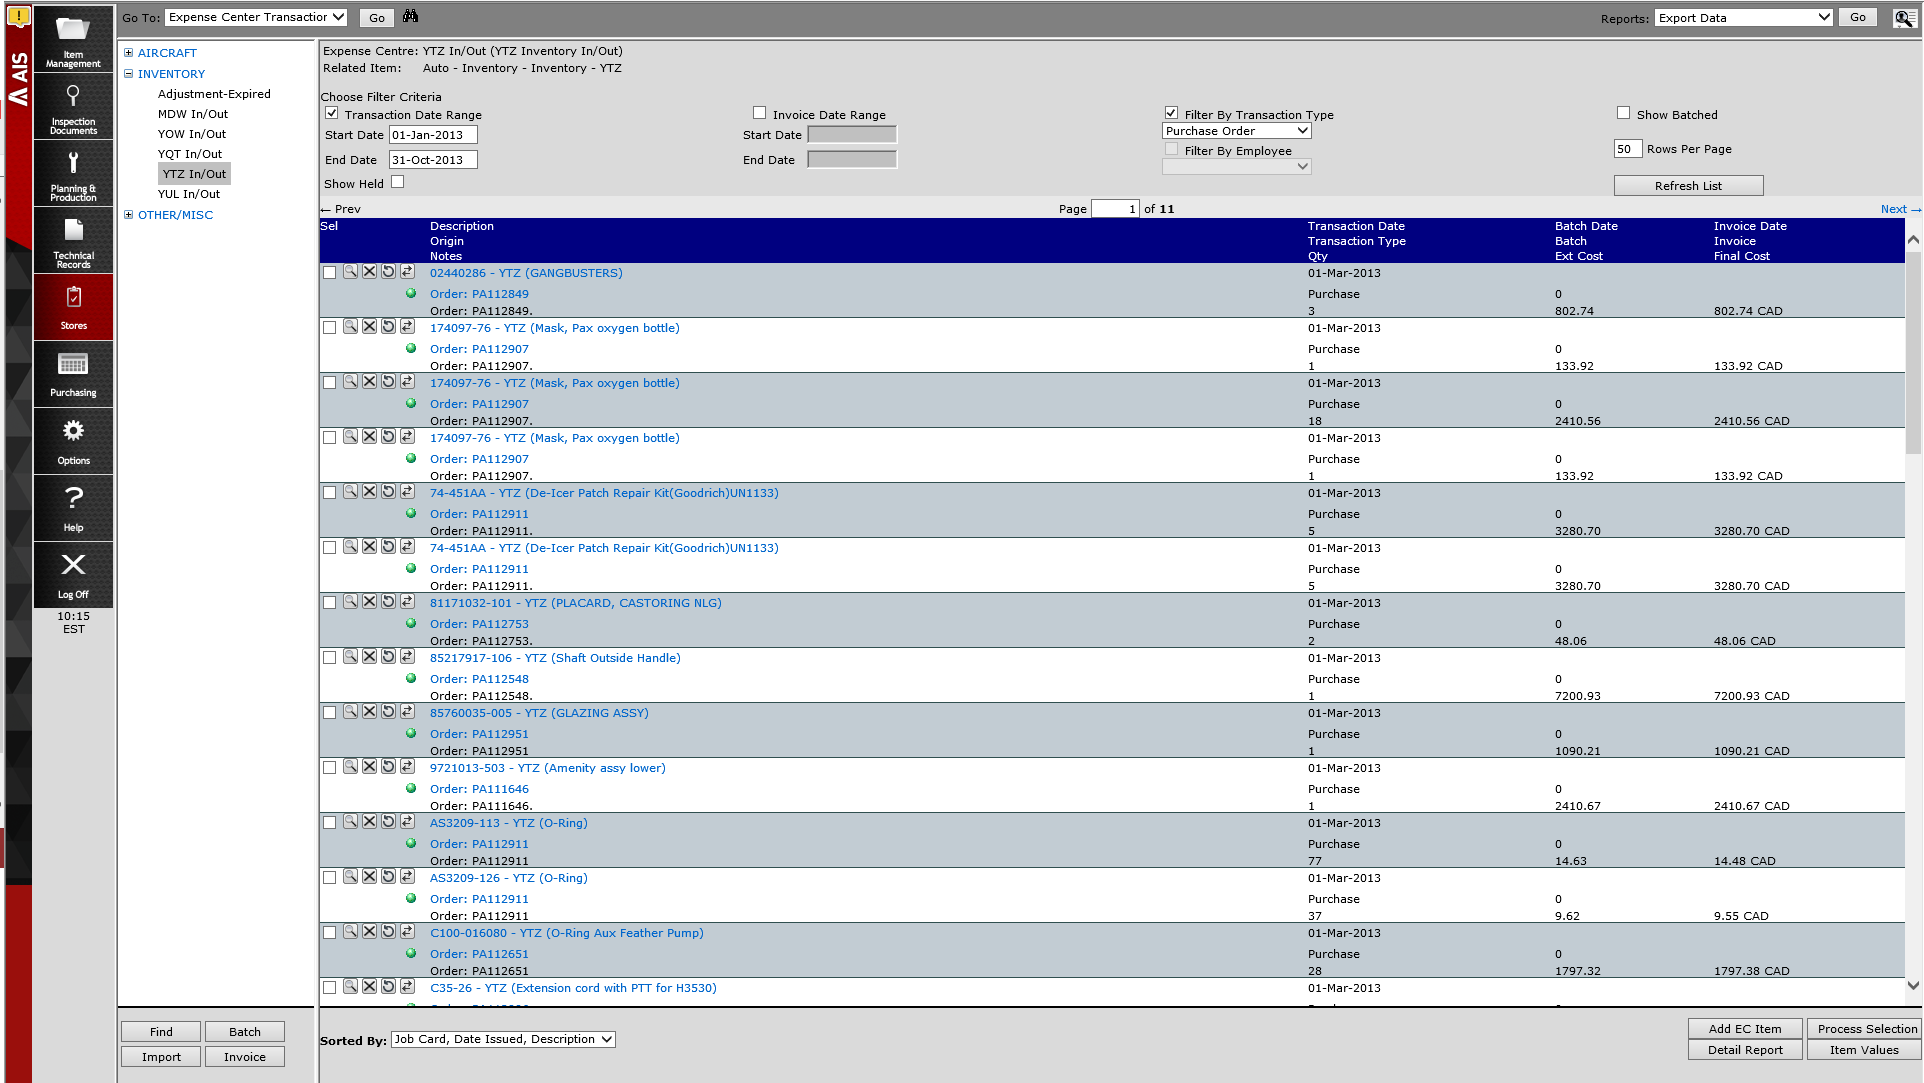Open the Purchasing module
Viewport: 1924px width, 1083px height.
(73, 373)
